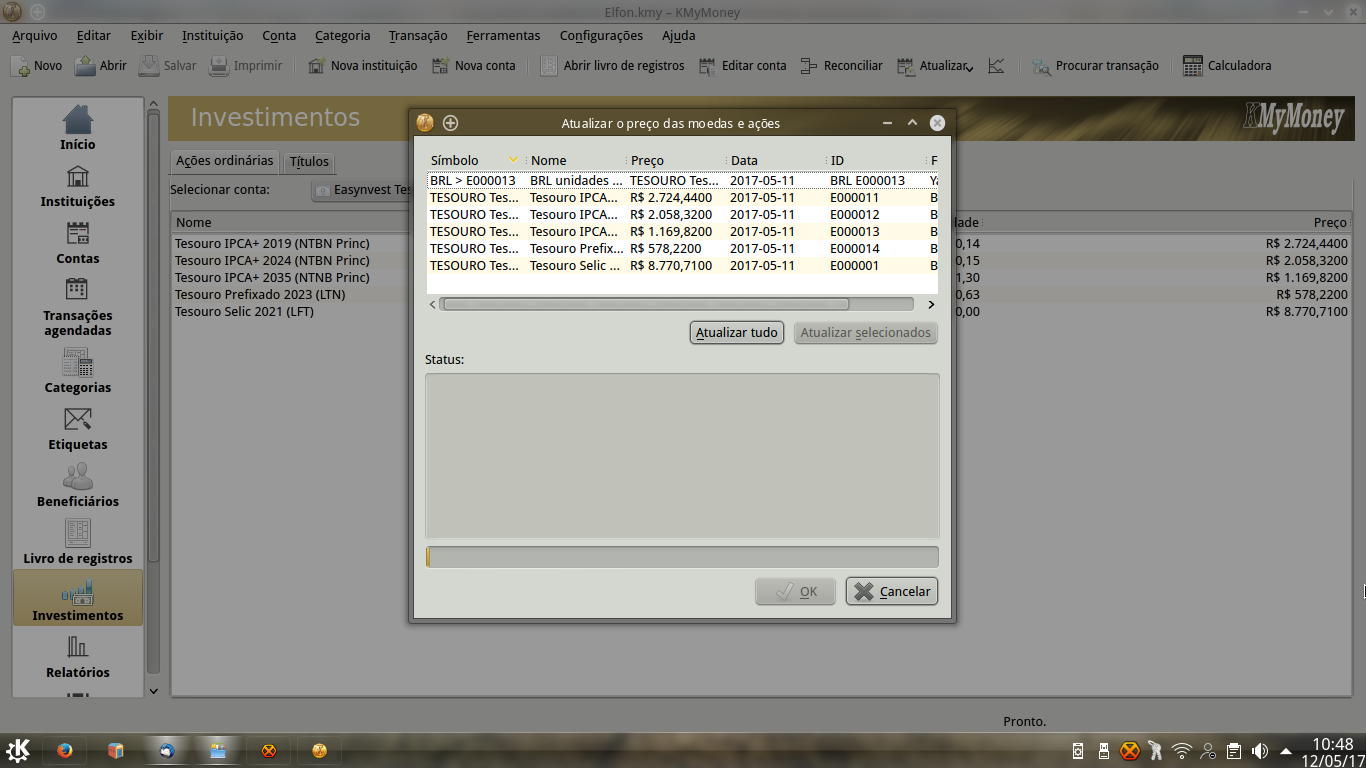The image size is (1366, 768).
Task: Open Etiquetas in the sidebar
Action: click(x=78, y=428)
